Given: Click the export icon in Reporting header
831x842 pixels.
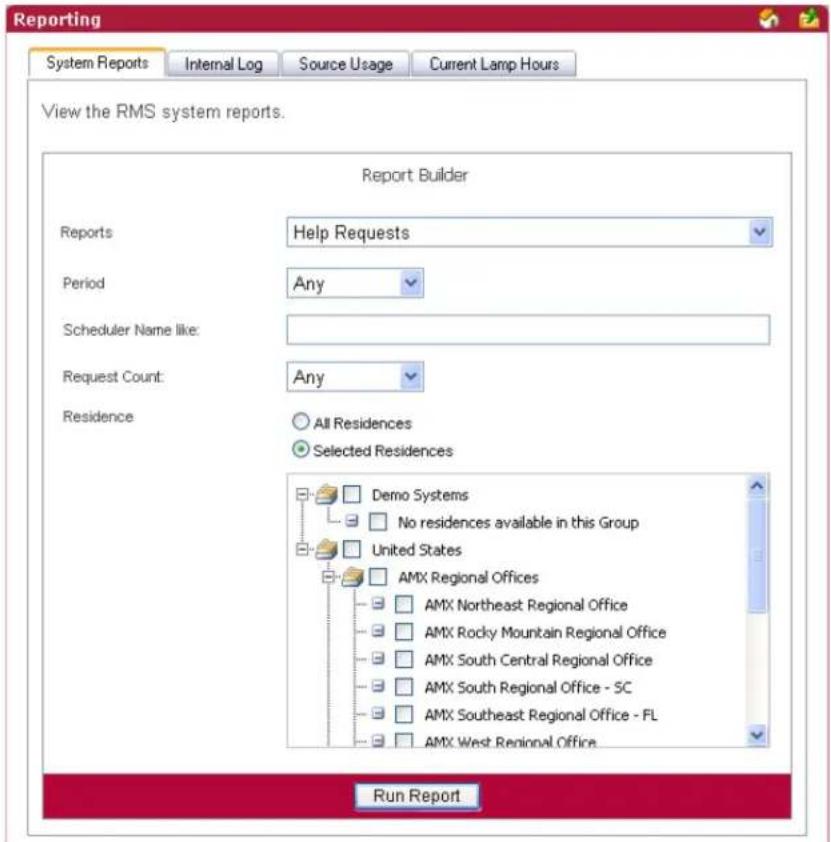Looking at the screenshot, I should click(808, 18).
